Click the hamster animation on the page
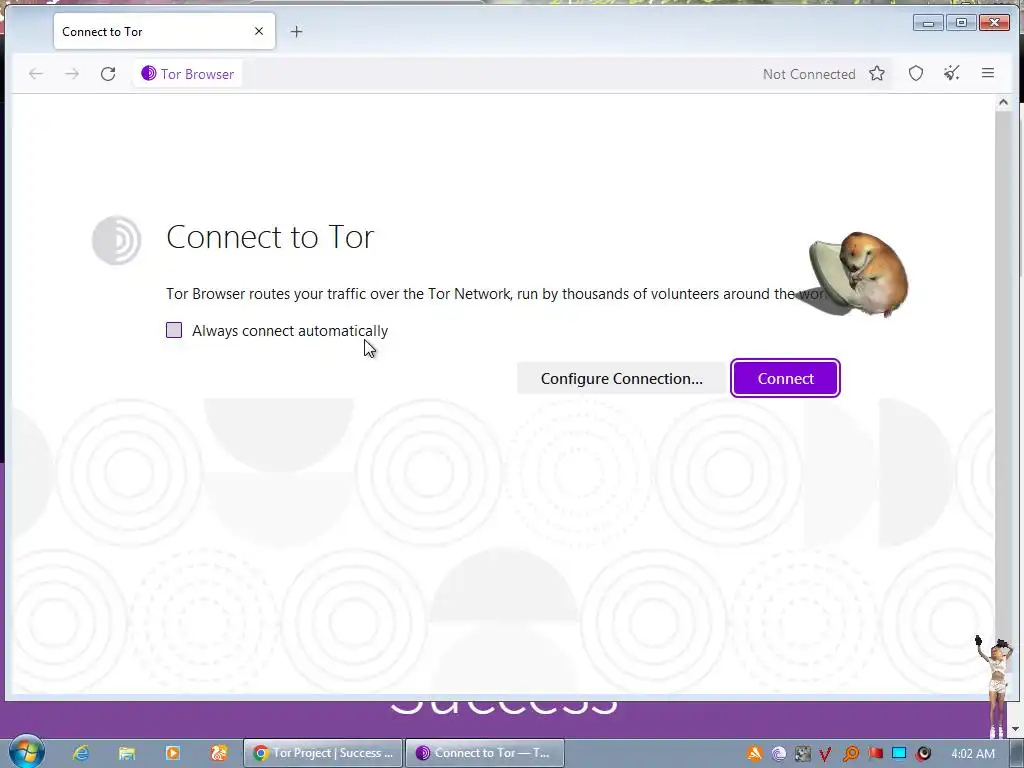 [x=857, y=274]
